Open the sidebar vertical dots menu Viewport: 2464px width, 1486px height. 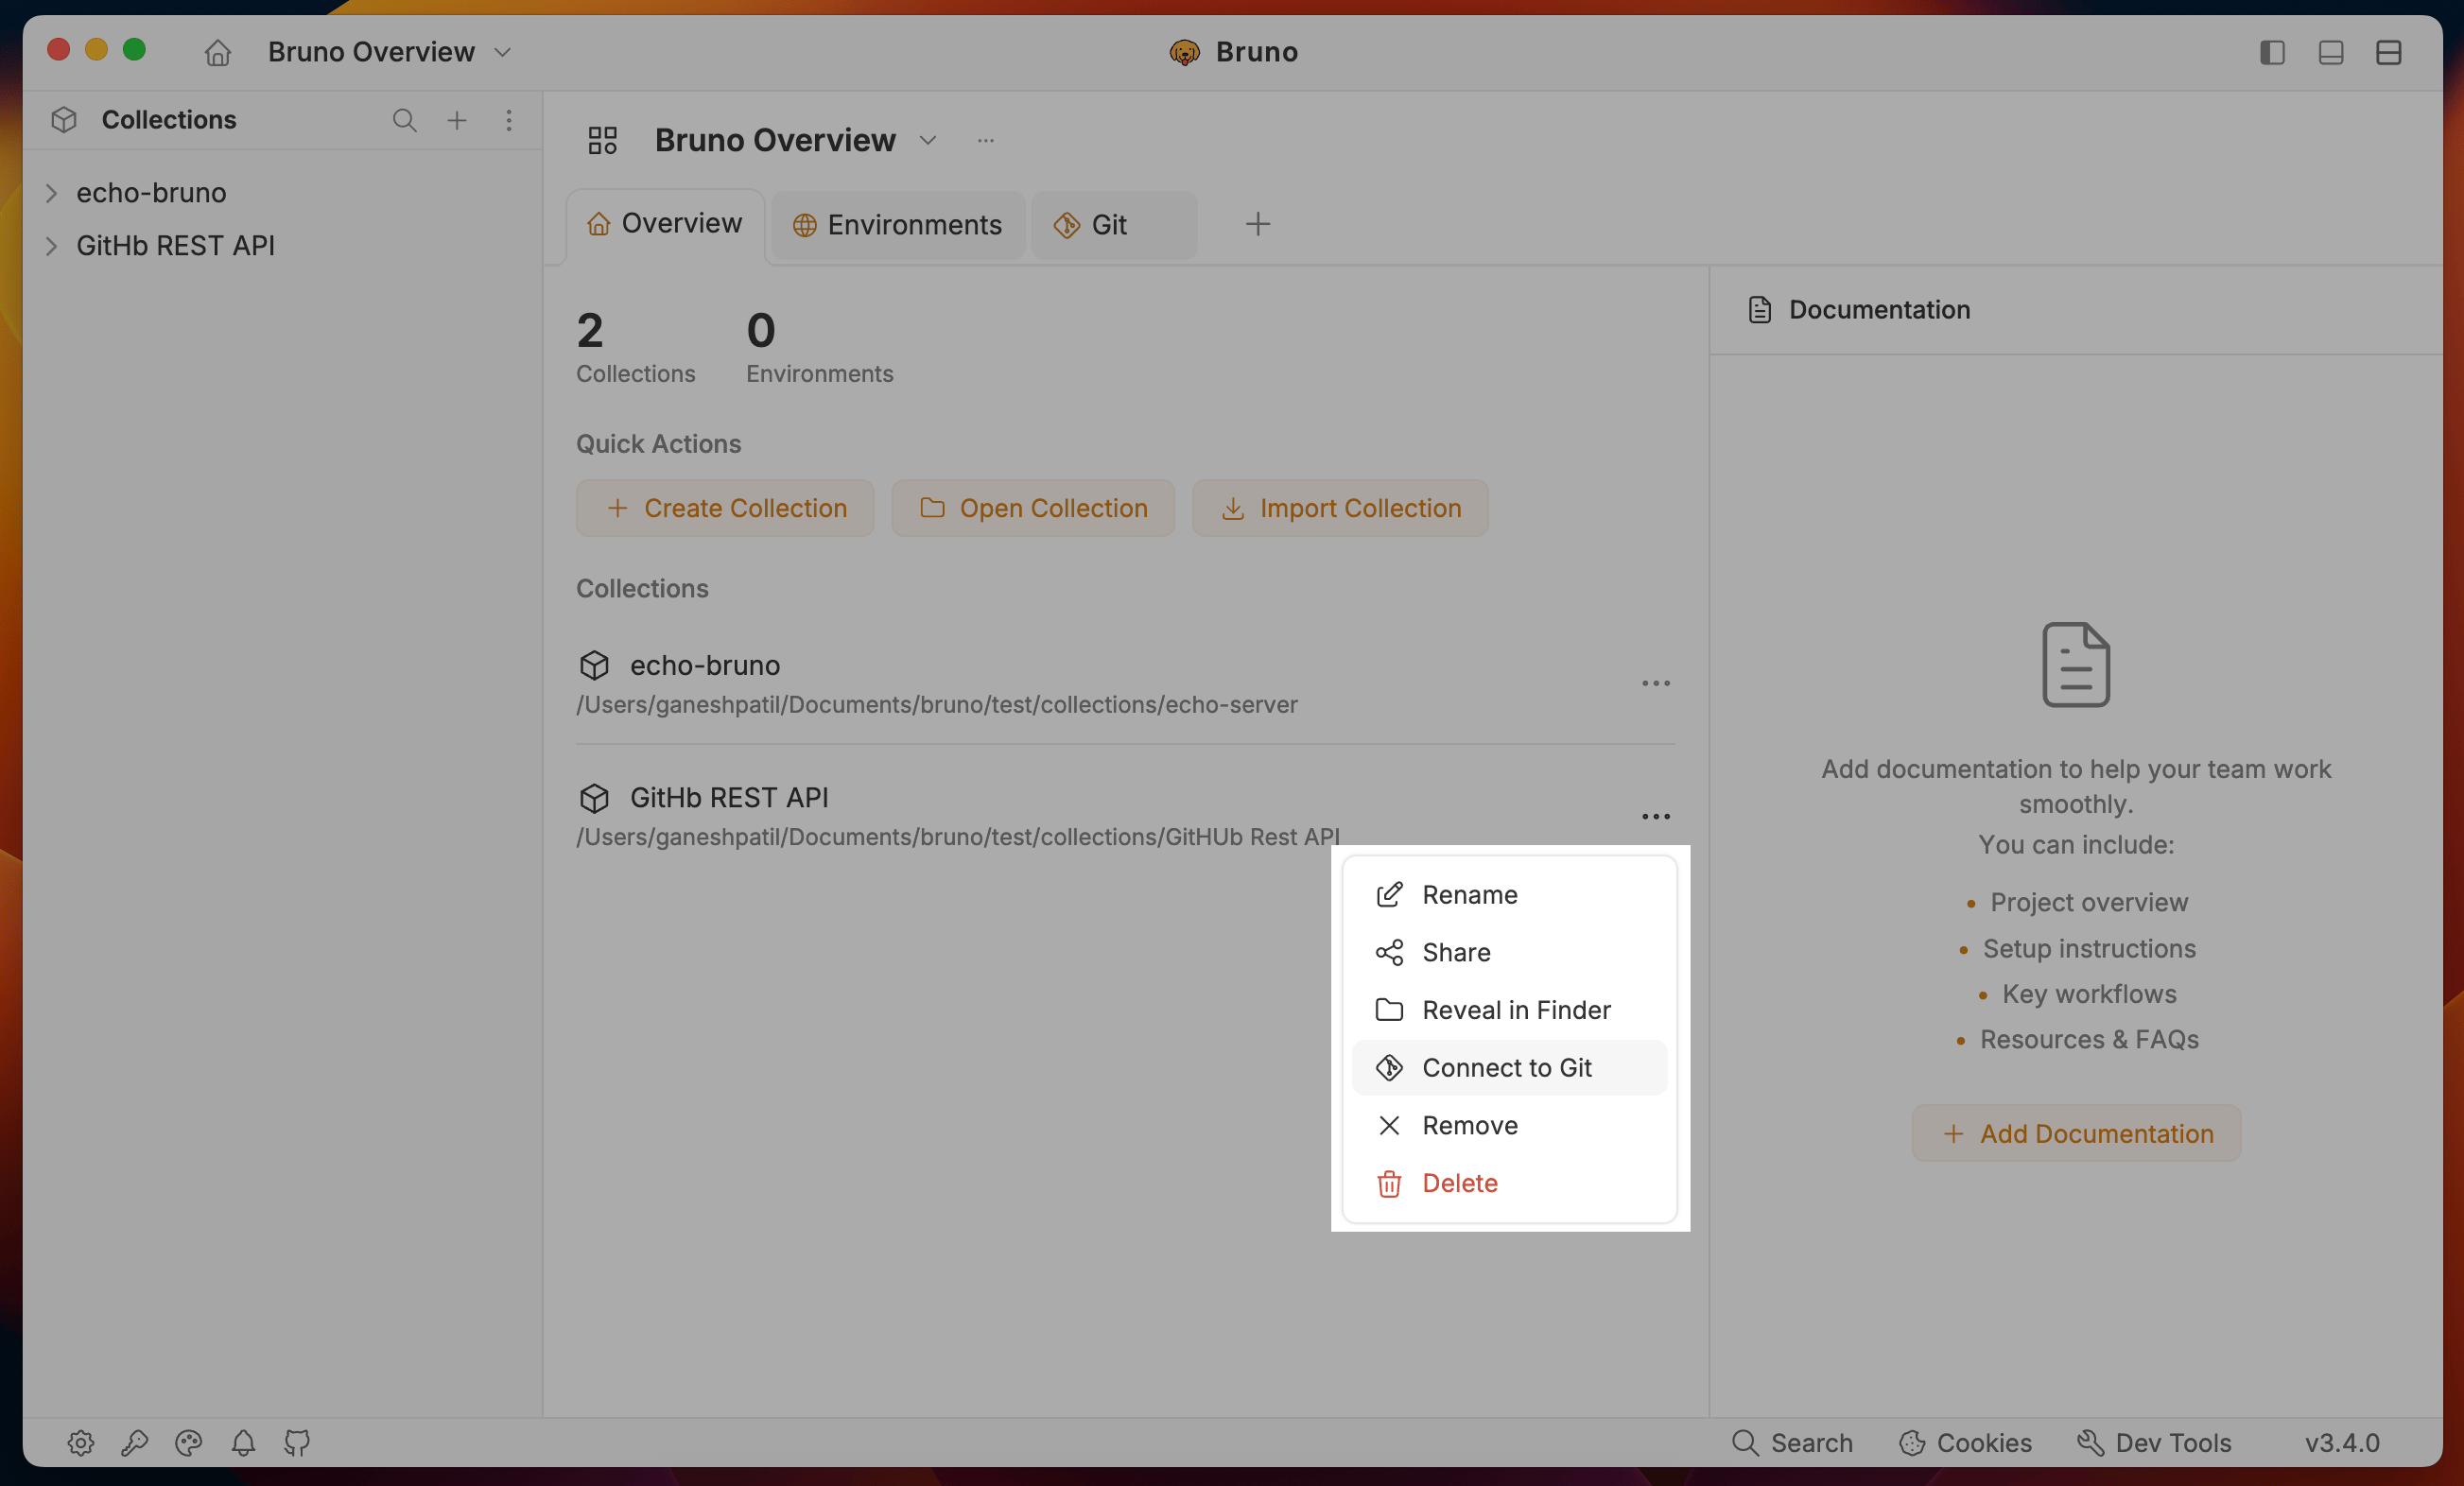[508, 120]
